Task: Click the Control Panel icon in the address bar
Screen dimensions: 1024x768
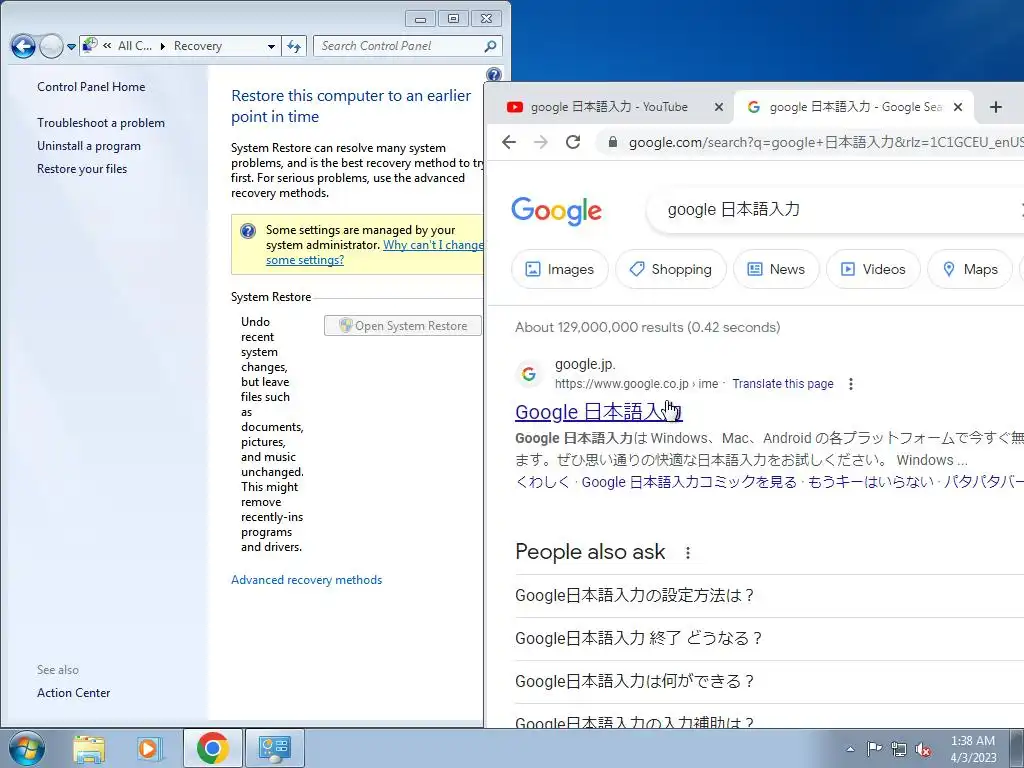Action: tap(90, 46)
